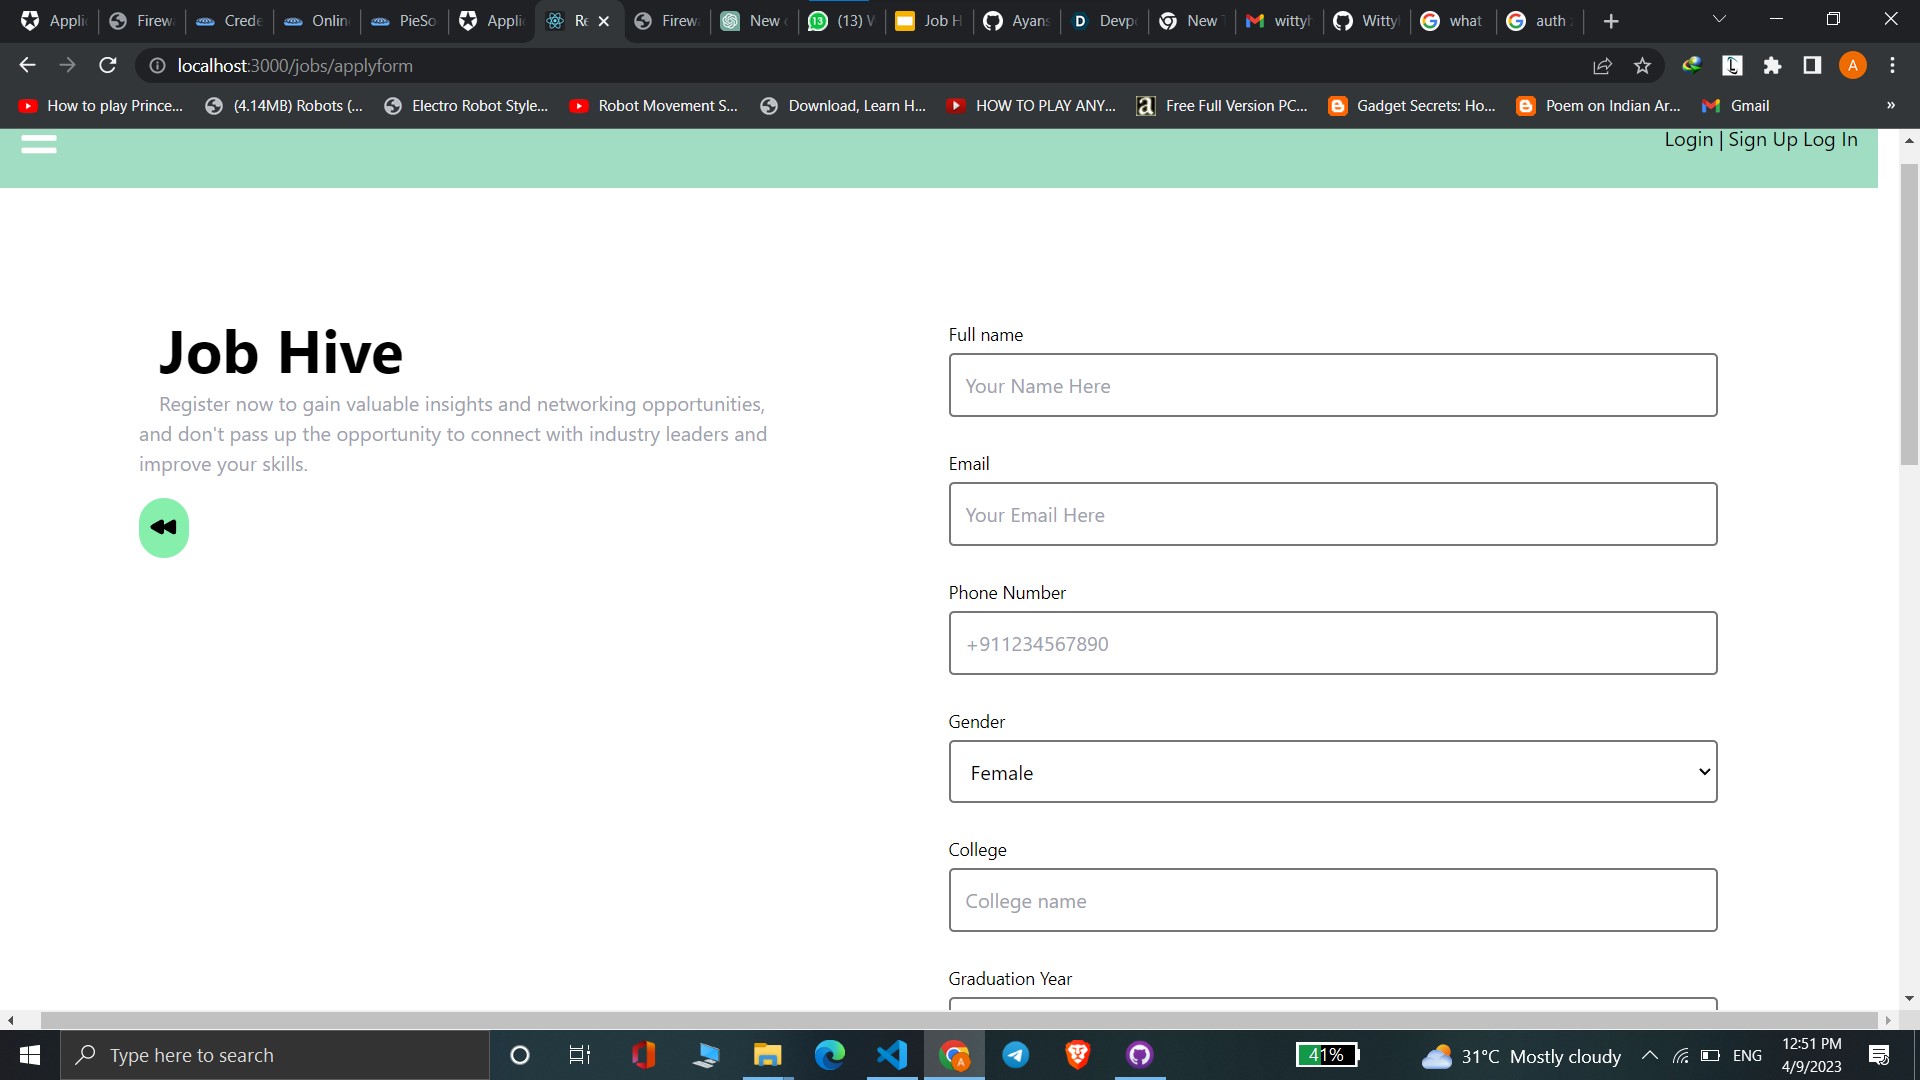This screenshot has width=1920, height=1080.
Task: Open the tab search dropdown arrow
Action: [1719, 20]
